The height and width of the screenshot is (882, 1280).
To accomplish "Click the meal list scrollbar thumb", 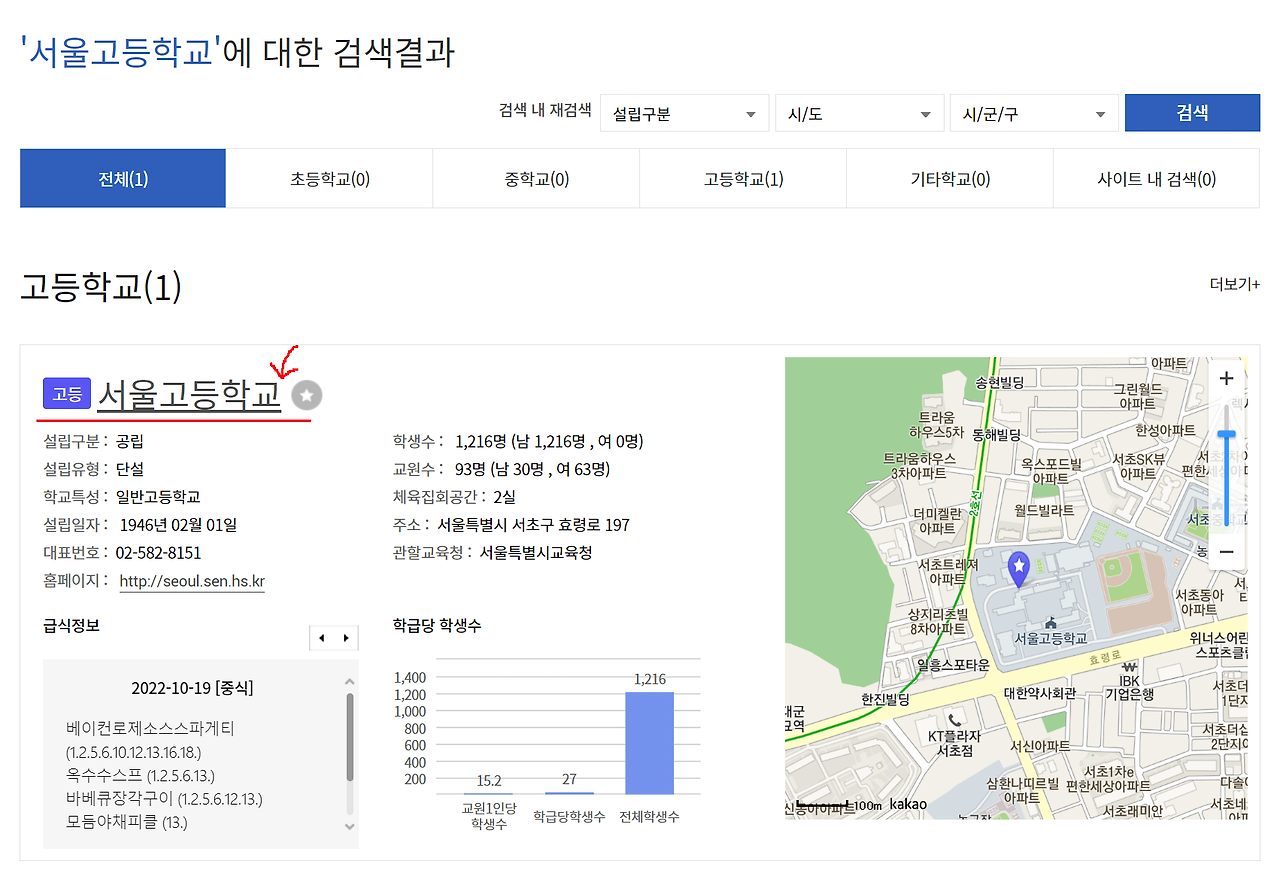I will click(349, 737).
